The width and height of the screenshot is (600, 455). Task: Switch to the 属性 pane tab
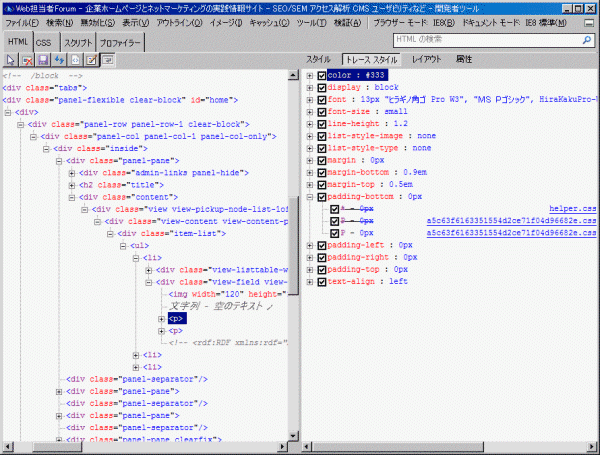pyautogui.click(x=464, y=59)
